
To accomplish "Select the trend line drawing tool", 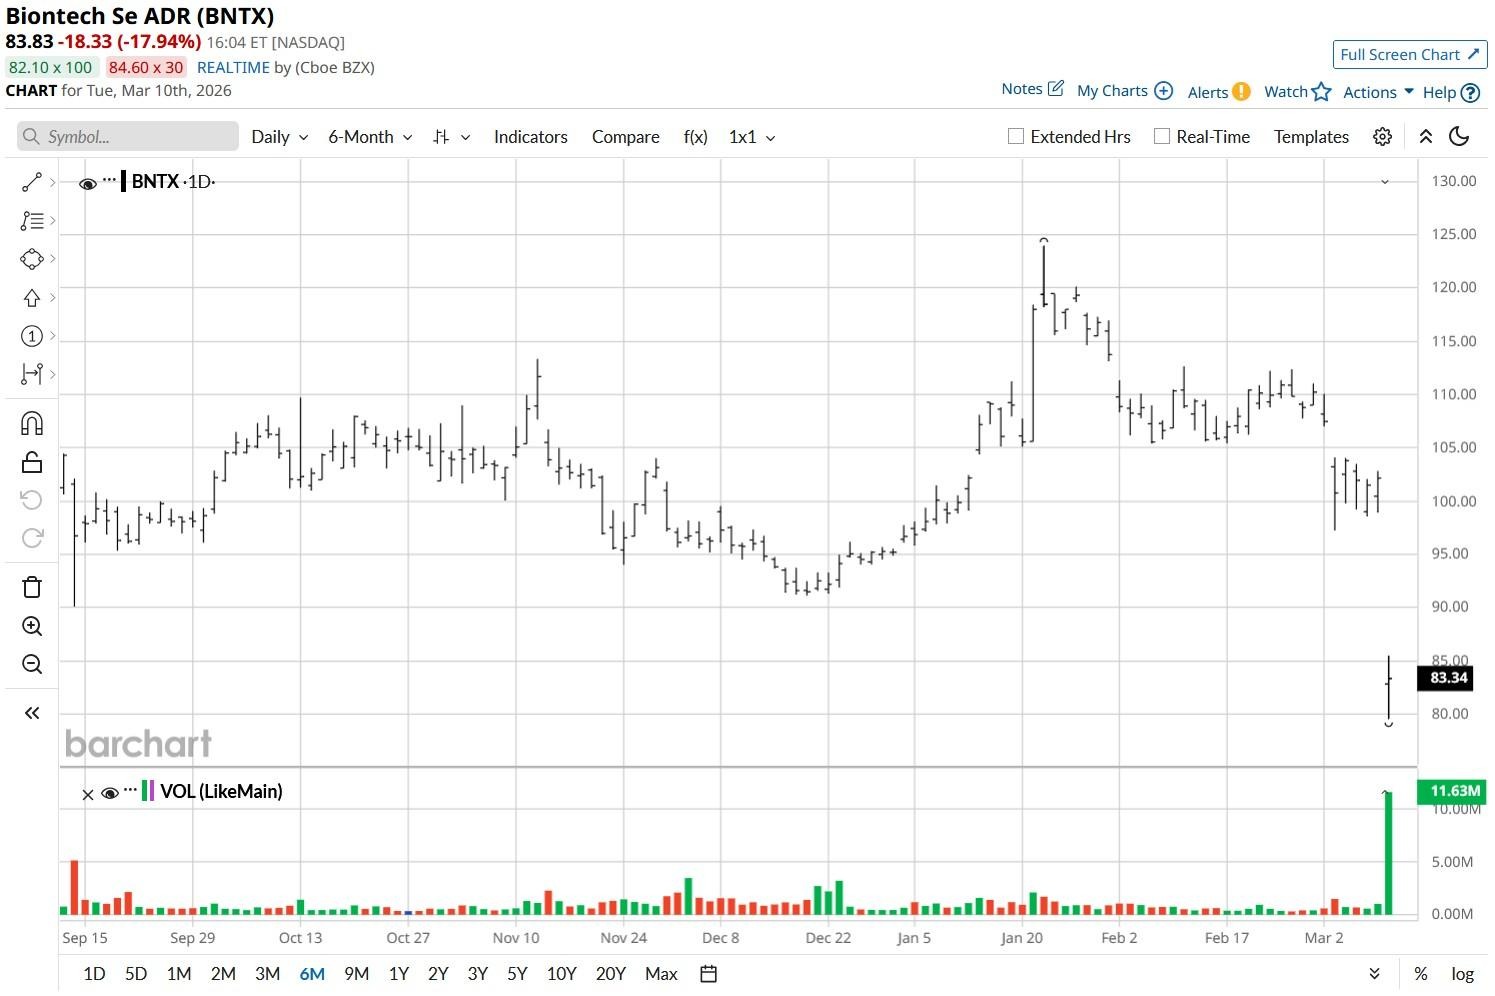I will [x=32, y=182].
